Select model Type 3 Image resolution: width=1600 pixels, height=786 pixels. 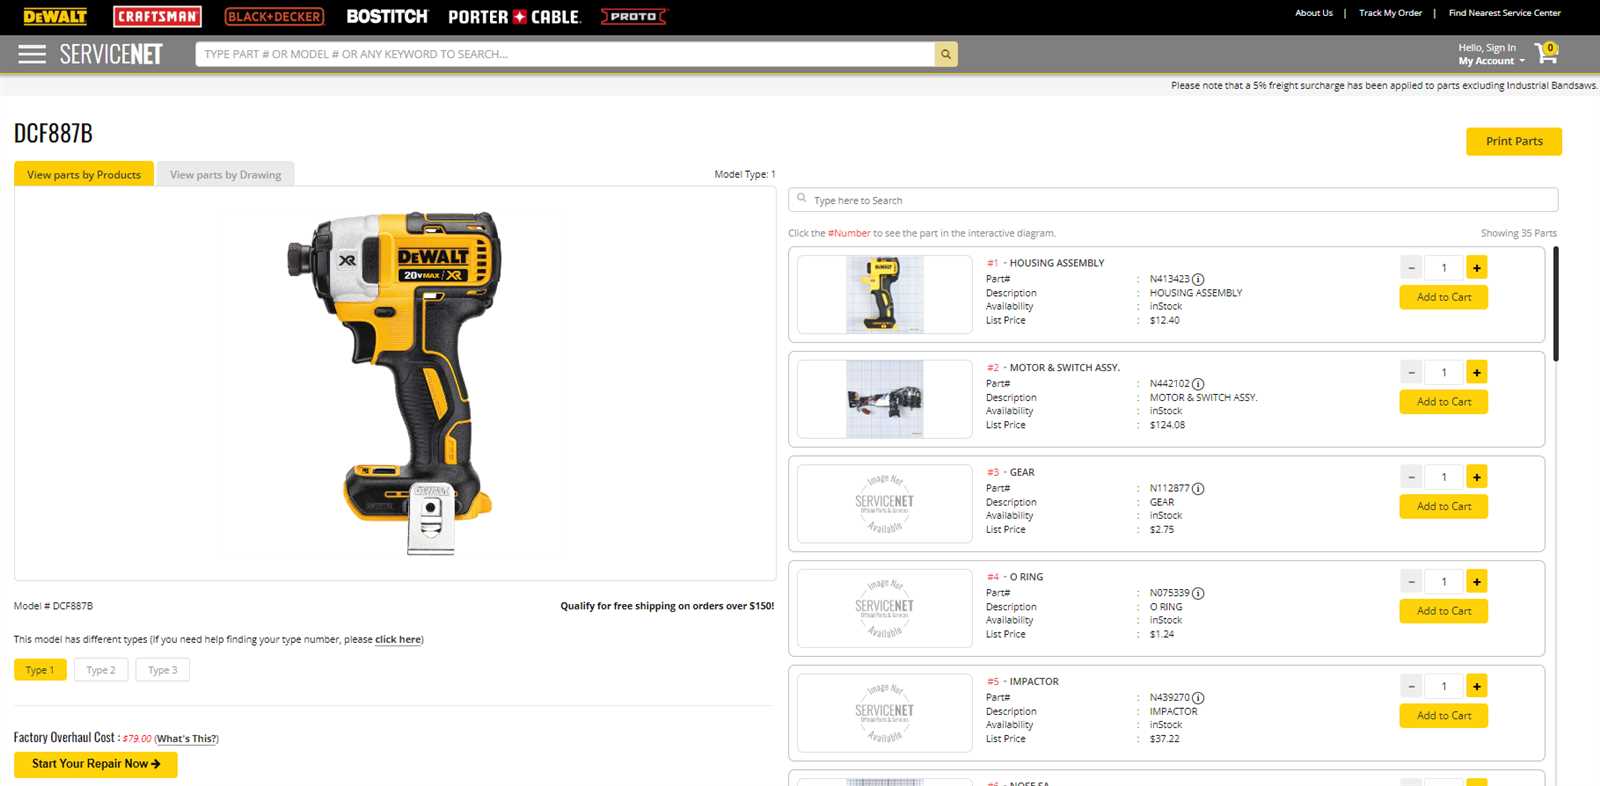click(163, 670)
